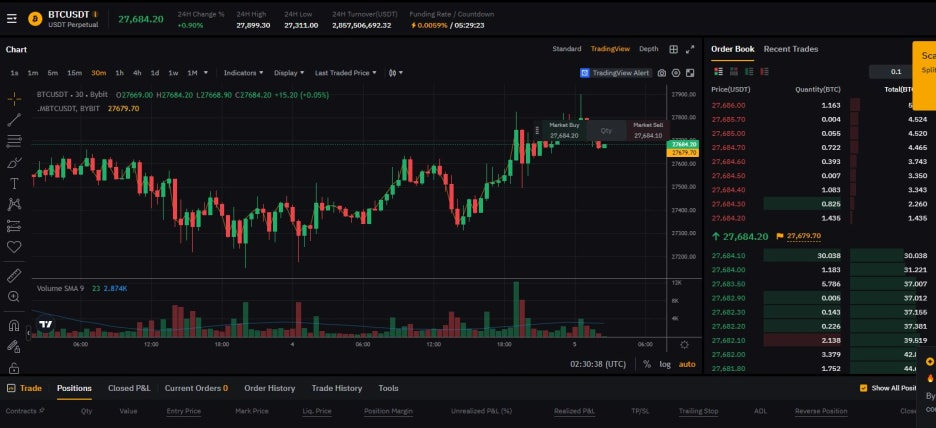Click the Market Sell button on chart

(648, 130)
